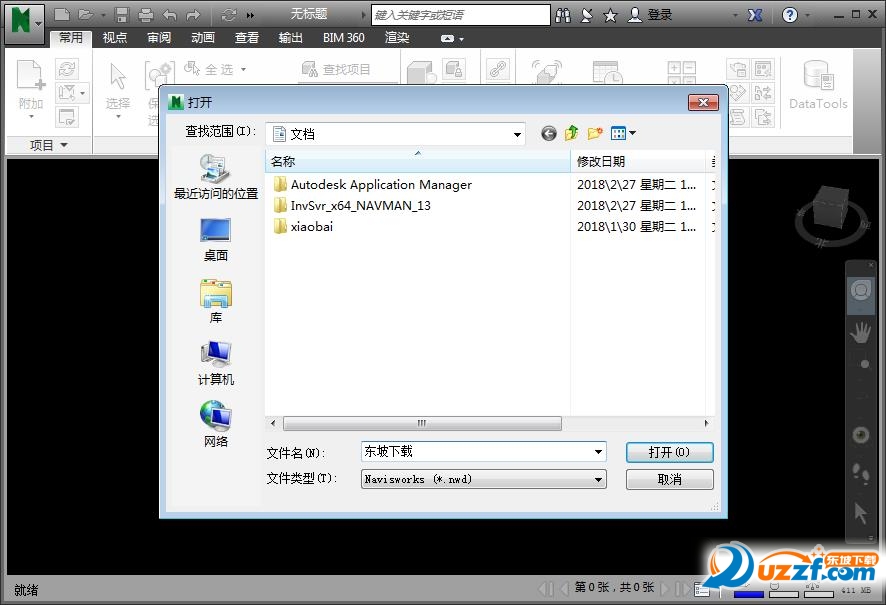
Task: Click the keyword search box in title bar
Action: 461,15
